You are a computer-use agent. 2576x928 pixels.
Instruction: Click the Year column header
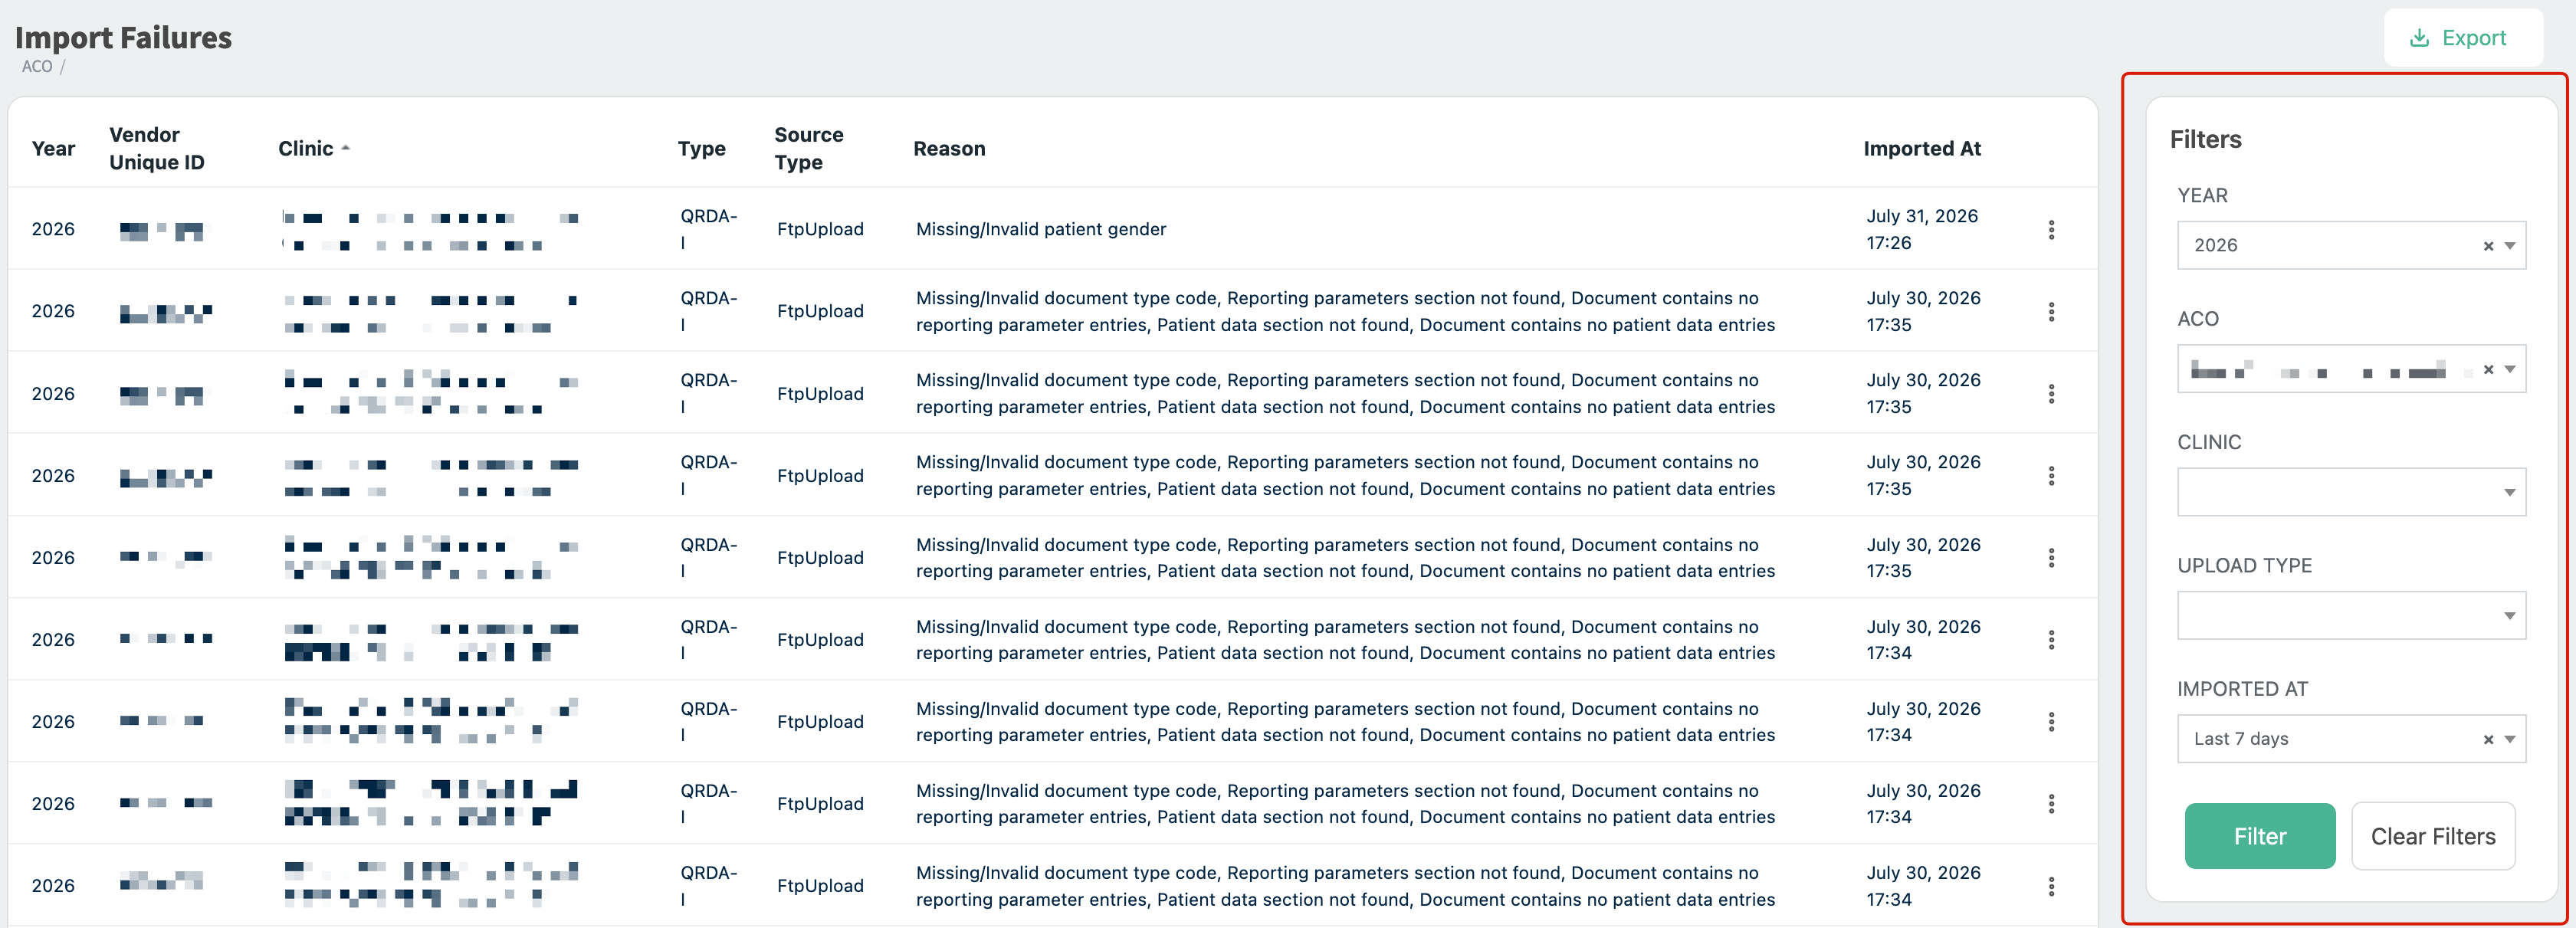click(53, 148)
